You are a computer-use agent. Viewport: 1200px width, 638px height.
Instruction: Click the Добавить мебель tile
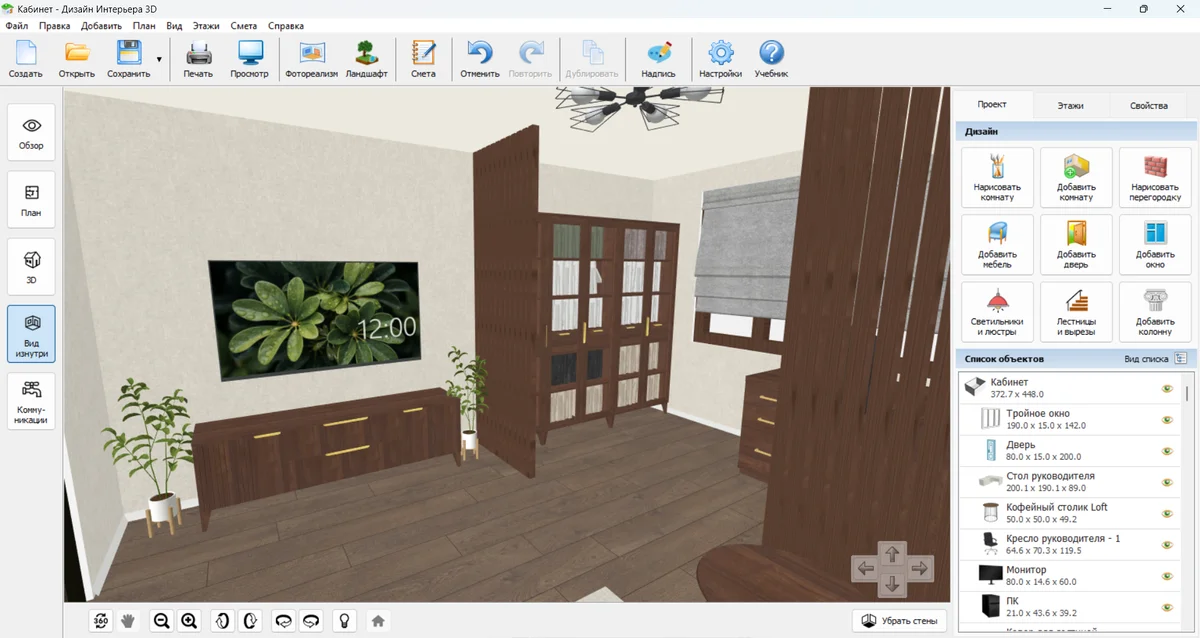pyautogui.click(x=997, y=245)
